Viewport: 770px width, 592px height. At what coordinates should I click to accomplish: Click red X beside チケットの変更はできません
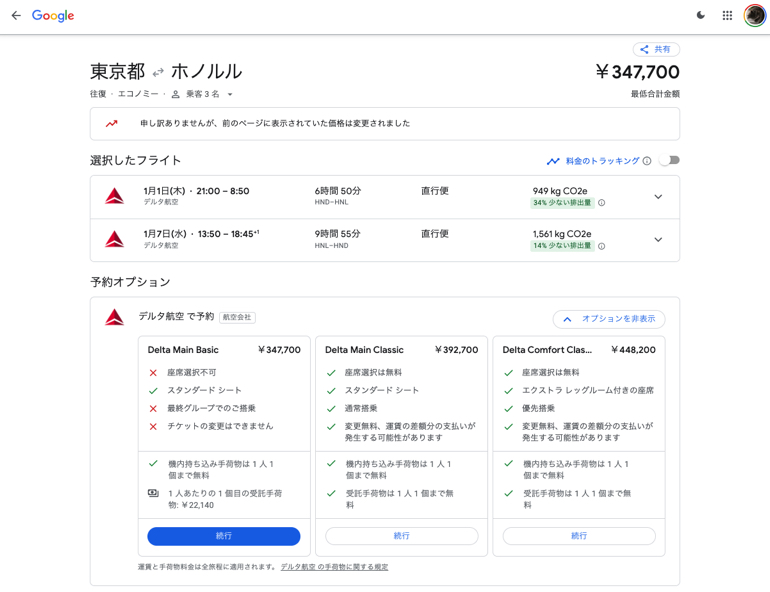pos(153,426)
